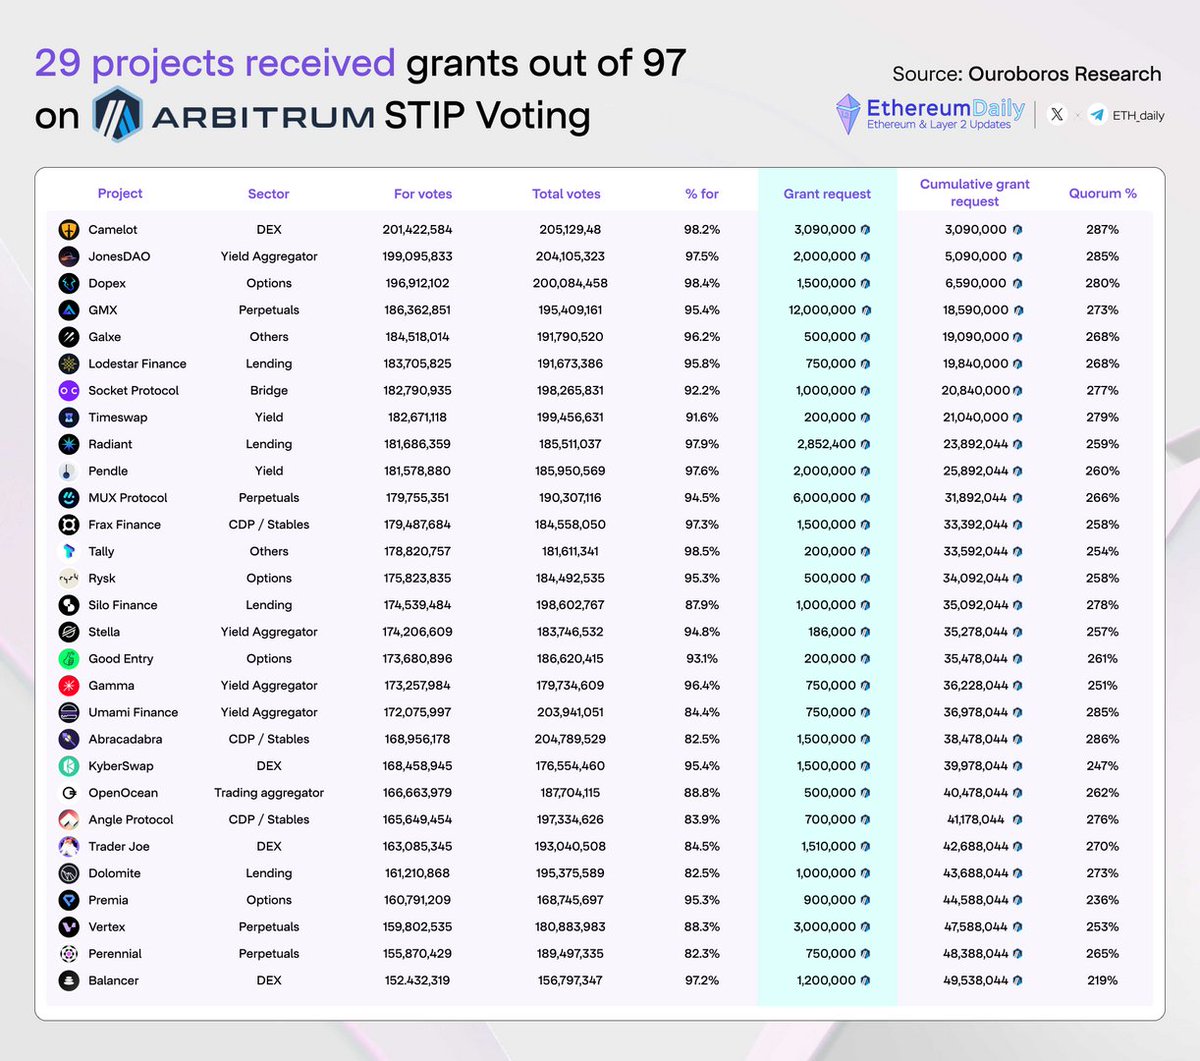Select the Total votes column header
Viewport: 1200px width, 1061px height.
567,194
